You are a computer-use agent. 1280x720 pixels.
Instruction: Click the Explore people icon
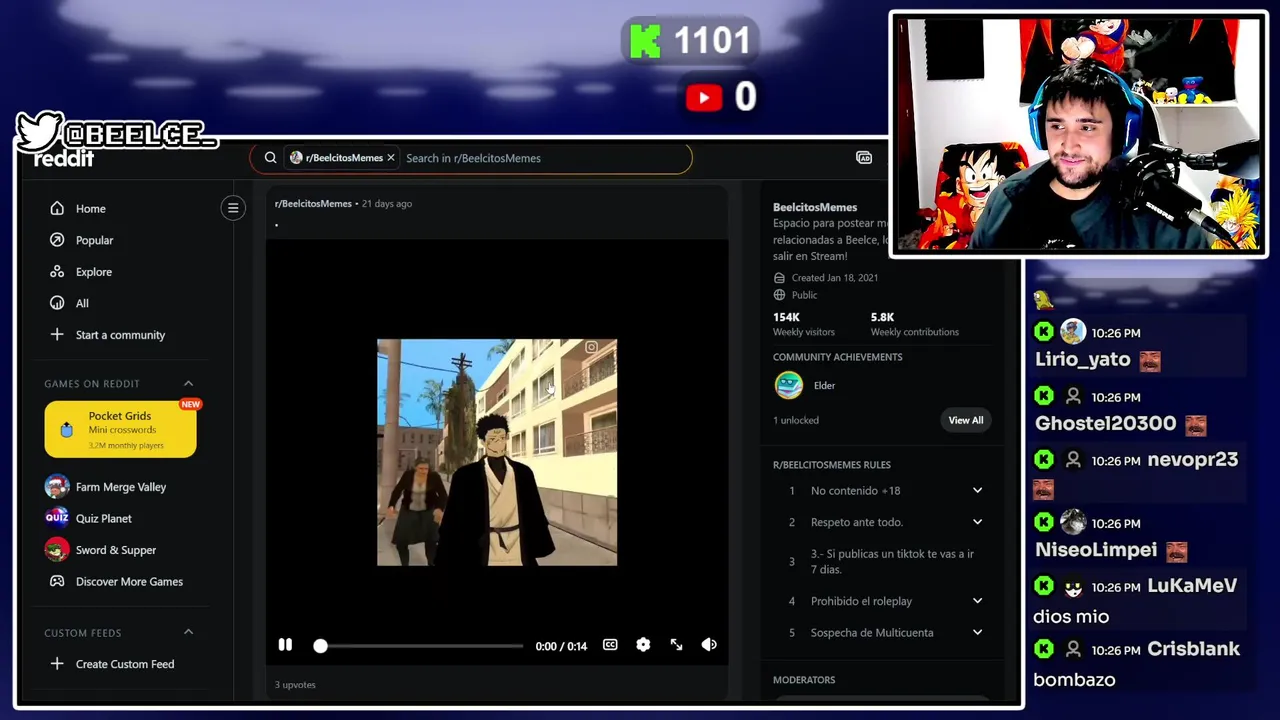click(x=57, y=272)
